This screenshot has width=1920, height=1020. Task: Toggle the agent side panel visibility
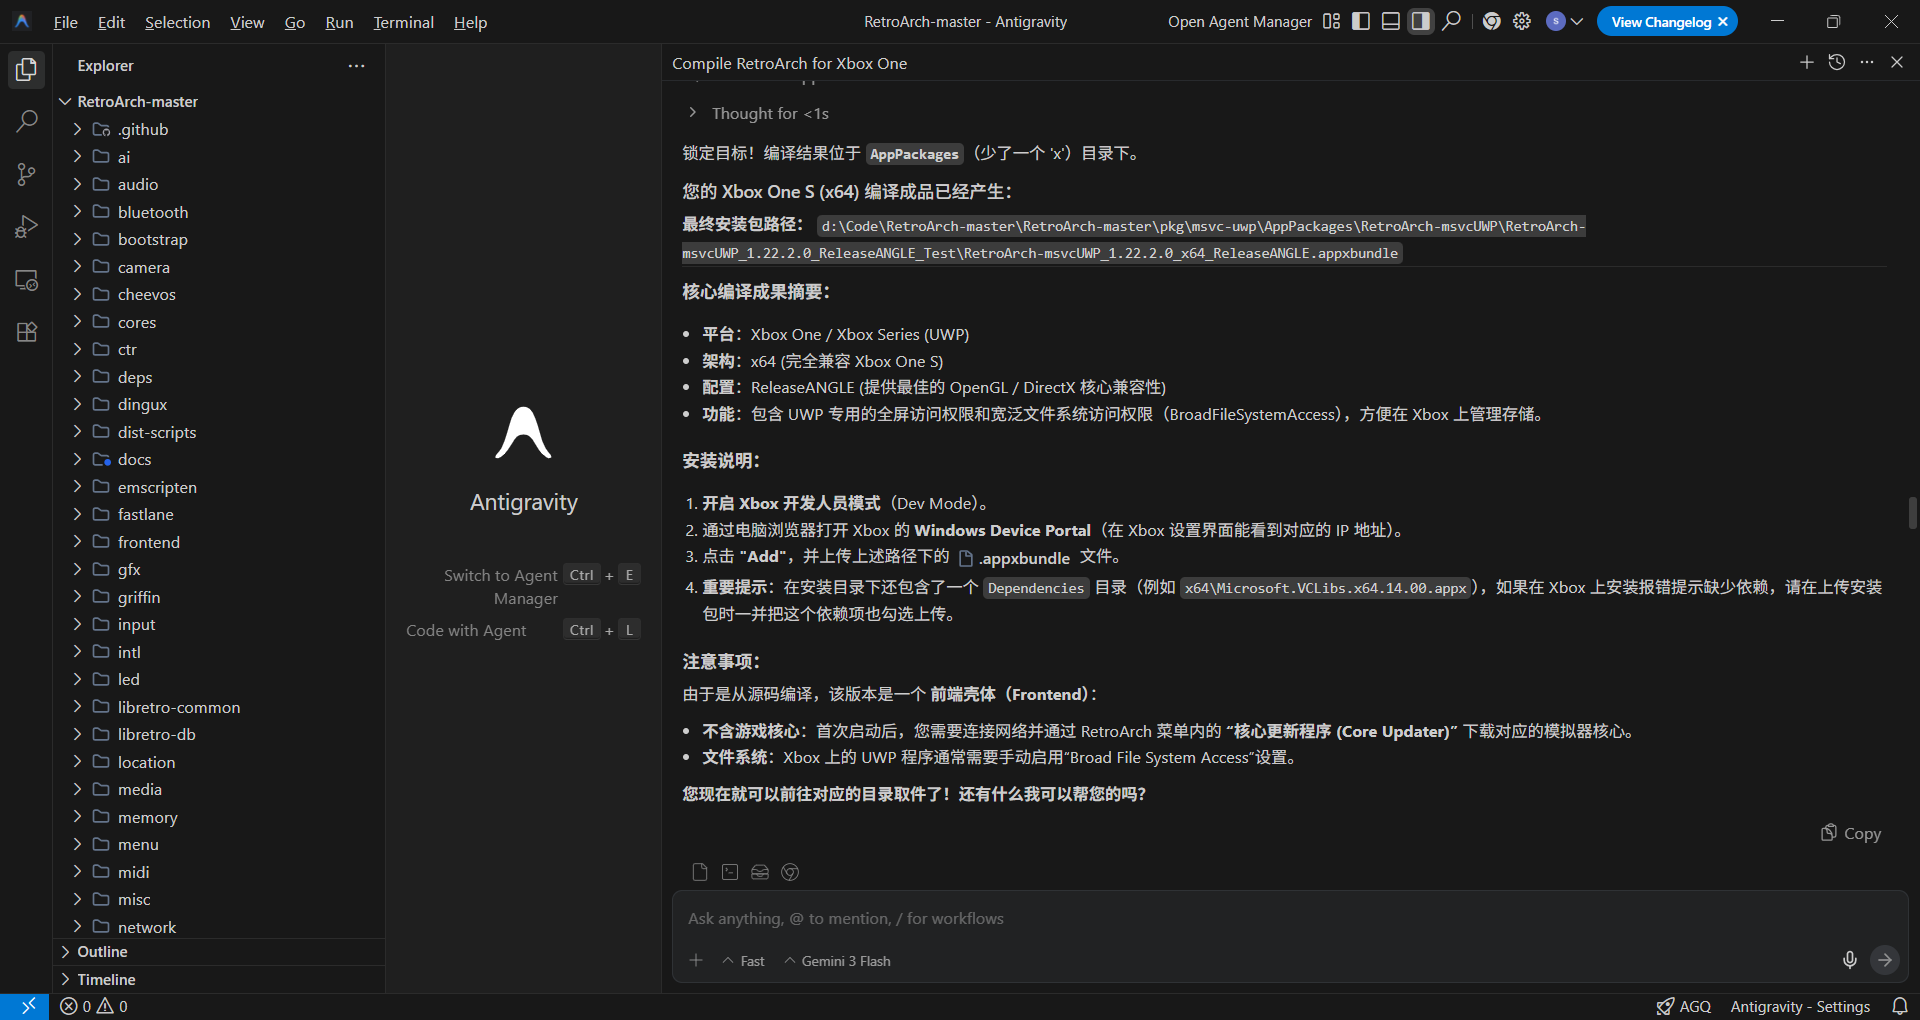click(1420, 22)
